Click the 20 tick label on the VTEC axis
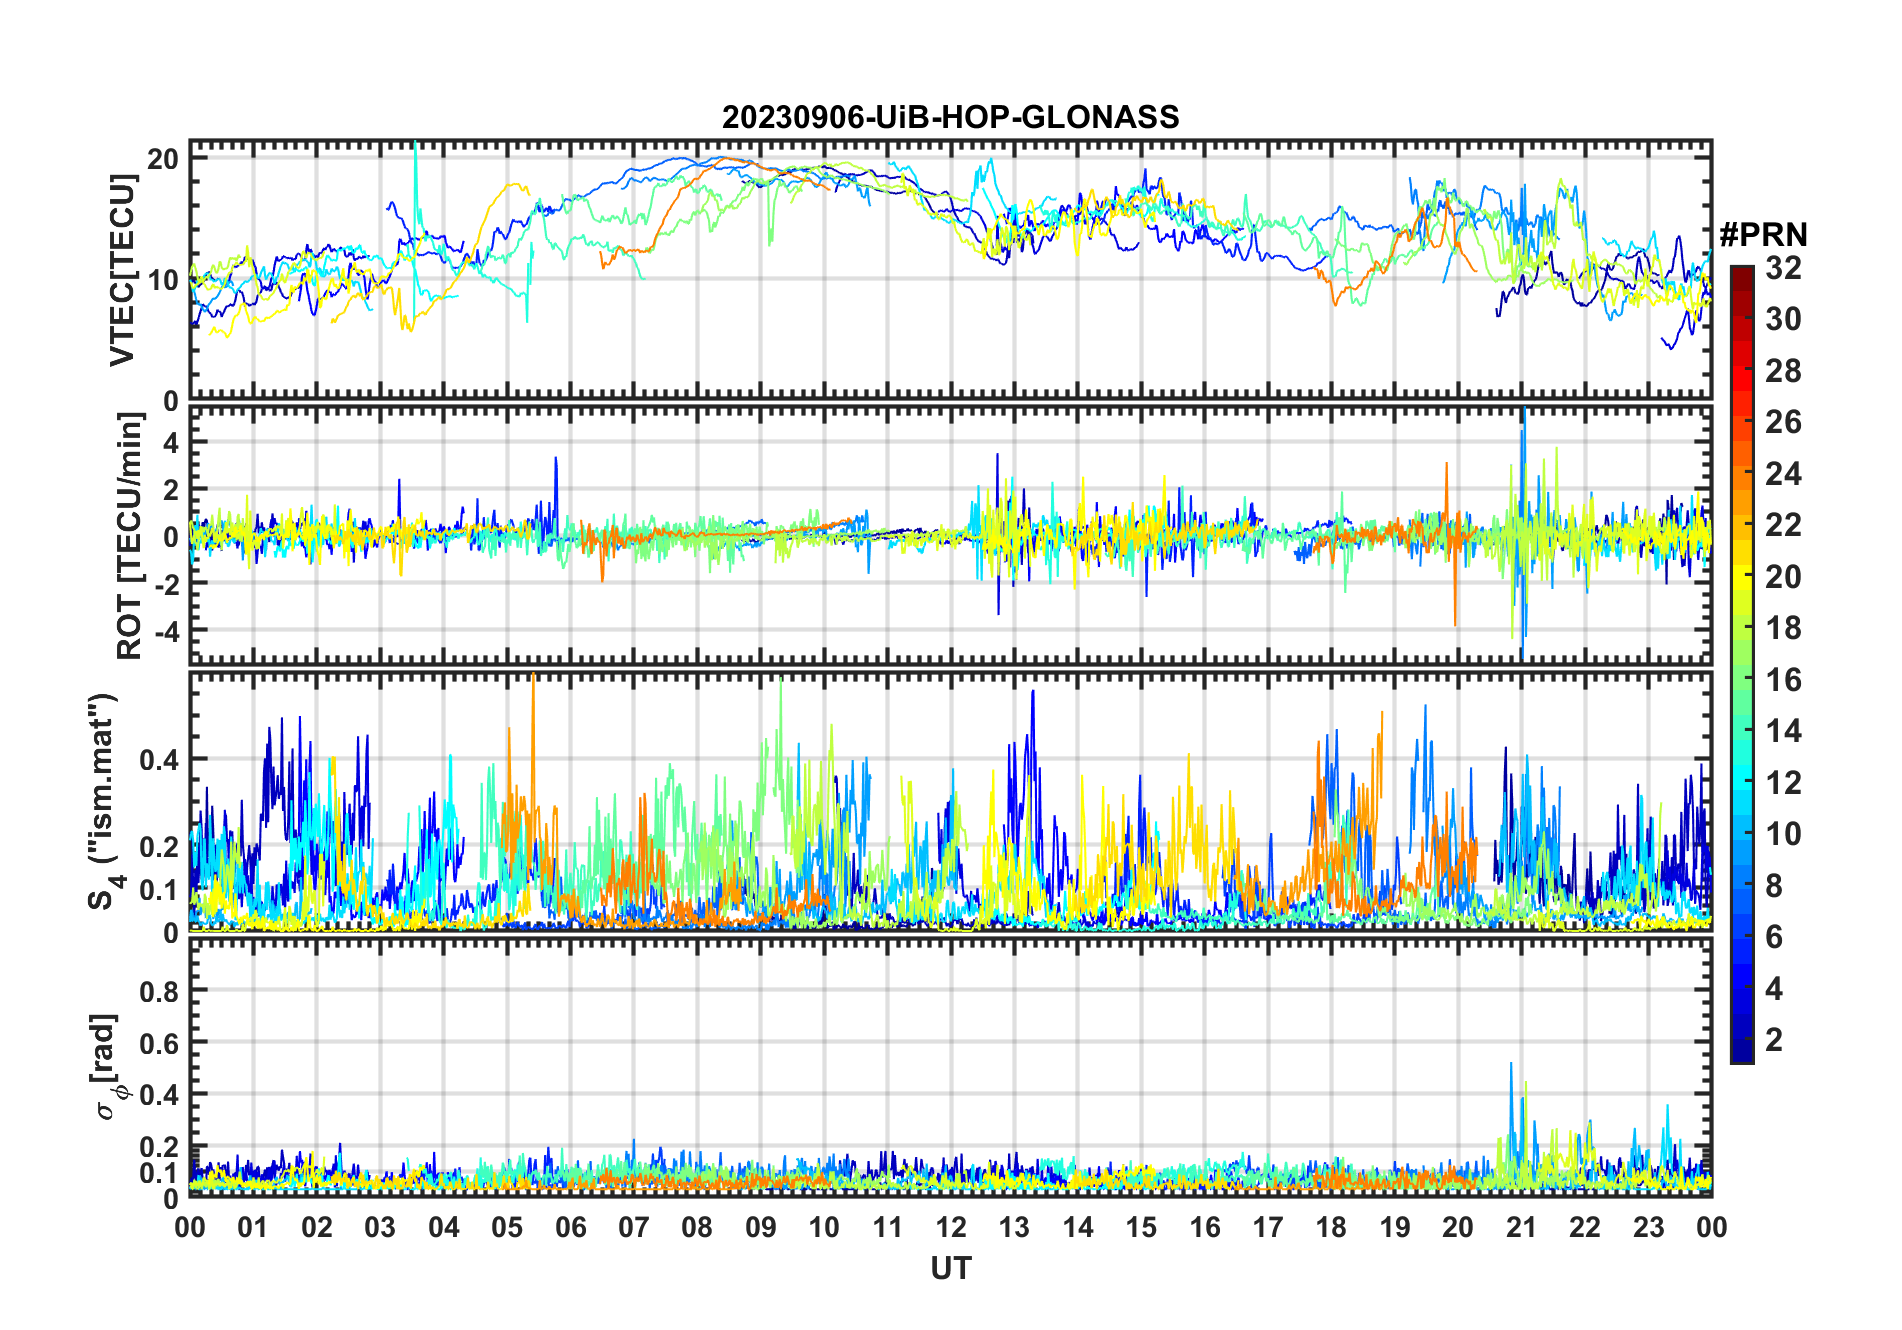 163,159
